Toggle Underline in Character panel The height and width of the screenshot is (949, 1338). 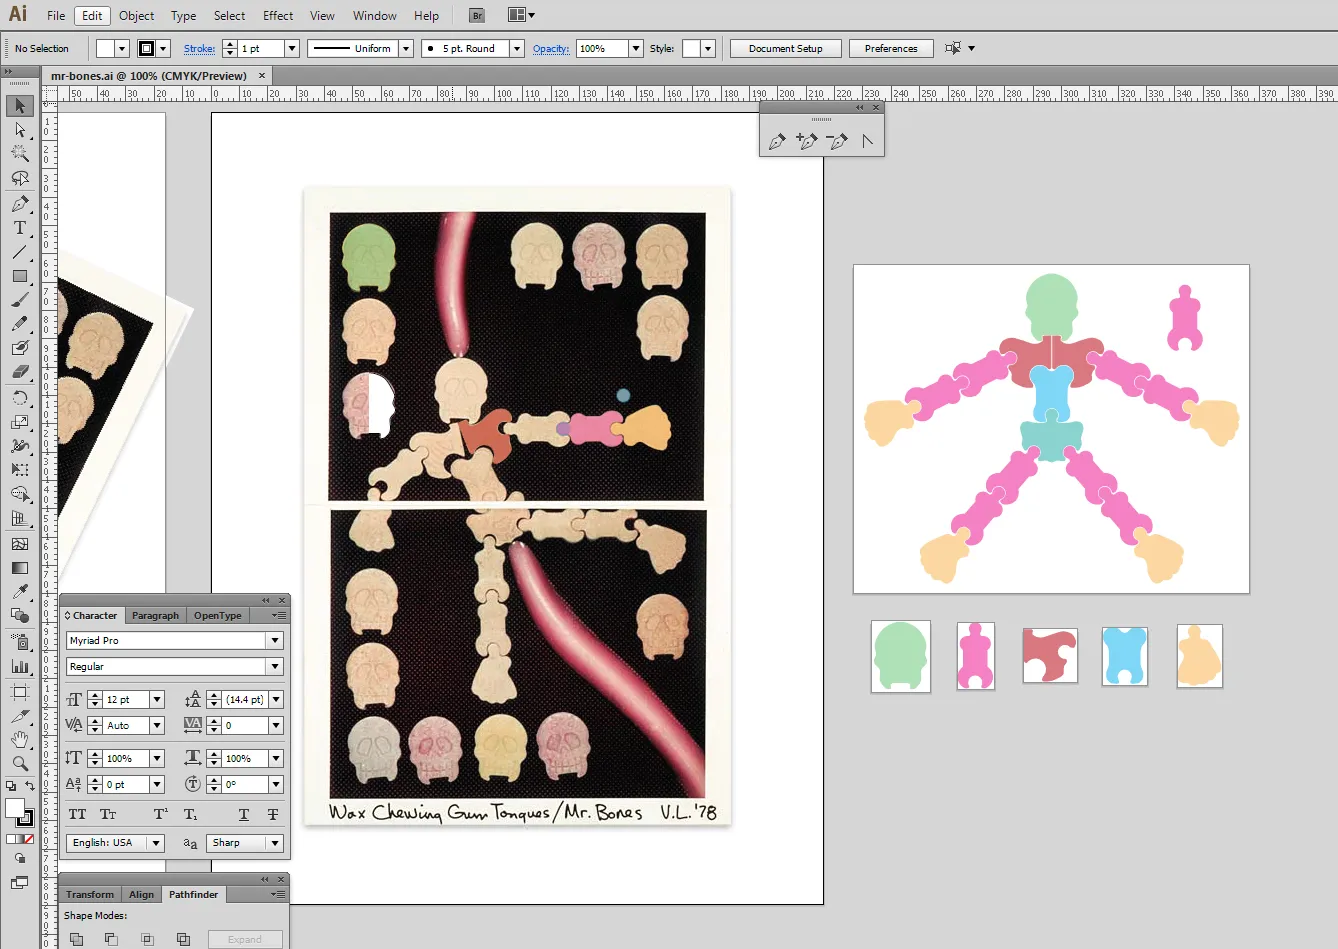click(243, 815)
